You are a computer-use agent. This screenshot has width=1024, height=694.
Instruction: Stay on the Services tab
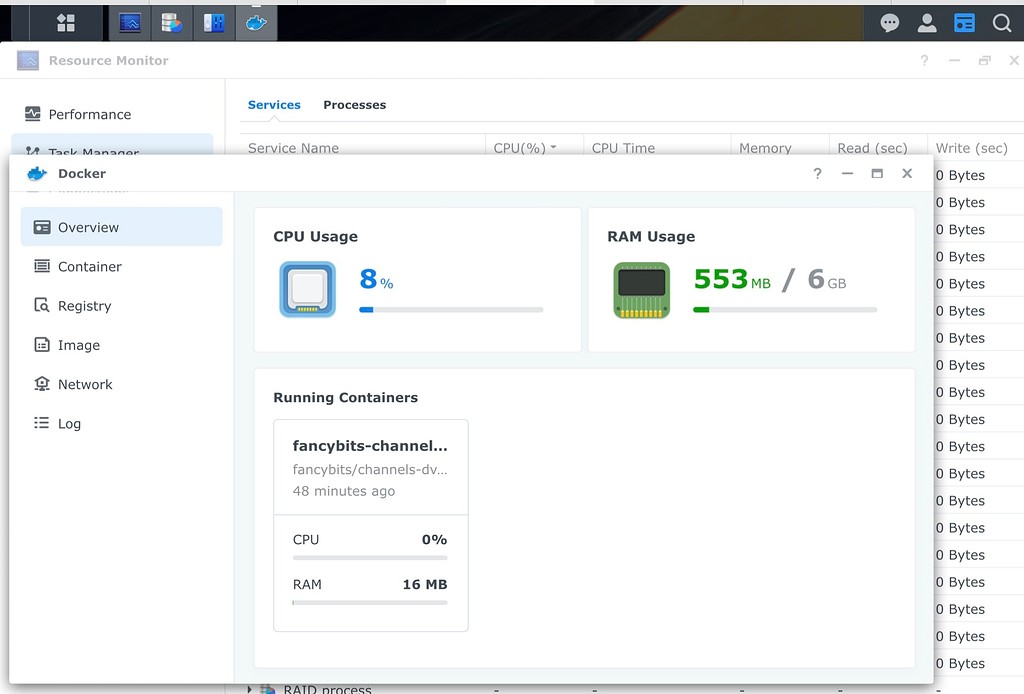pos(274,104)
